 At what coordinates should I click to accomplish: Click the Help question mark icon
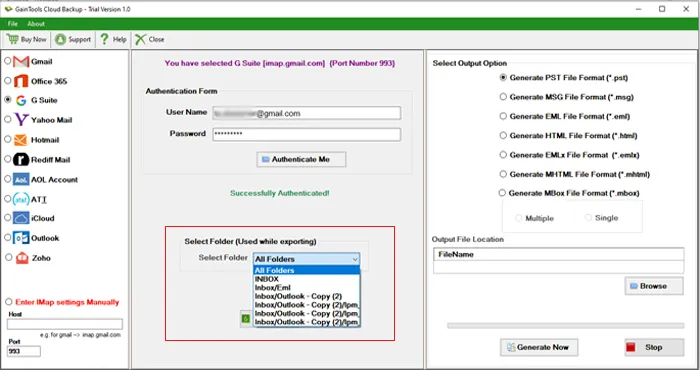tap(104, 39)
